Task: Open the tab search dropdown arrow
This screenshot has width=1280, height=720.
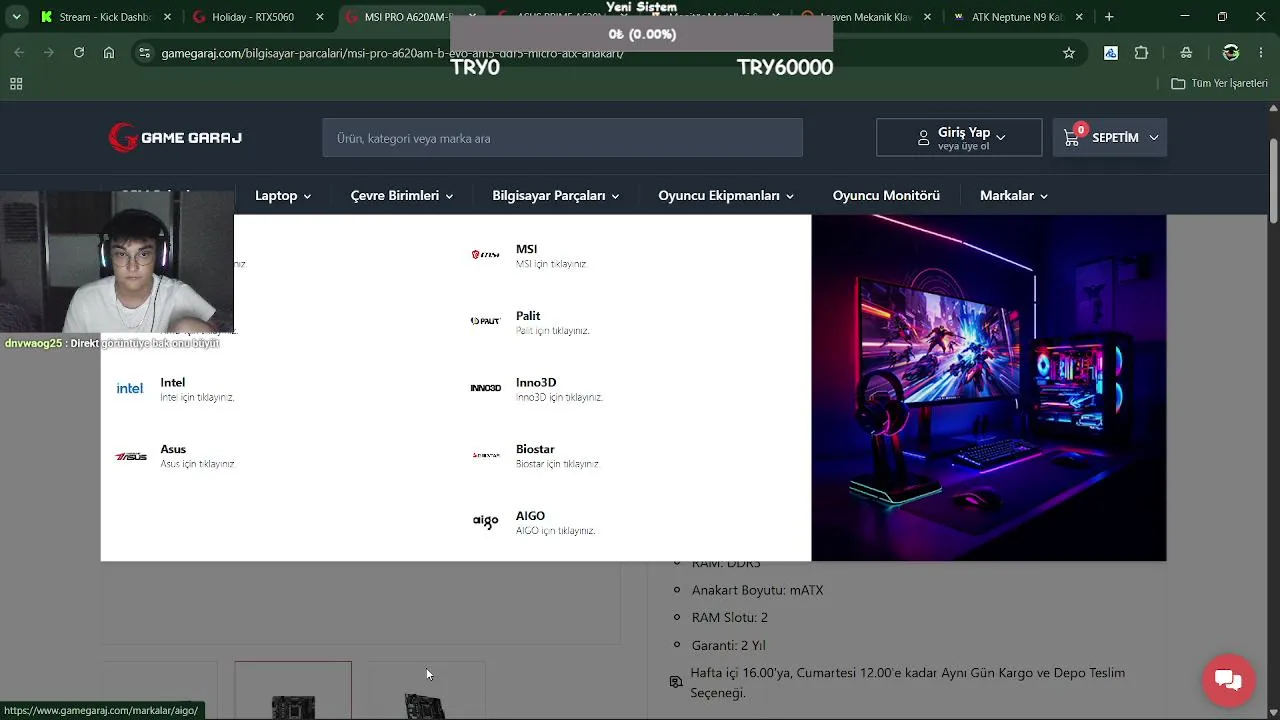Action: [x=16, y=17]
